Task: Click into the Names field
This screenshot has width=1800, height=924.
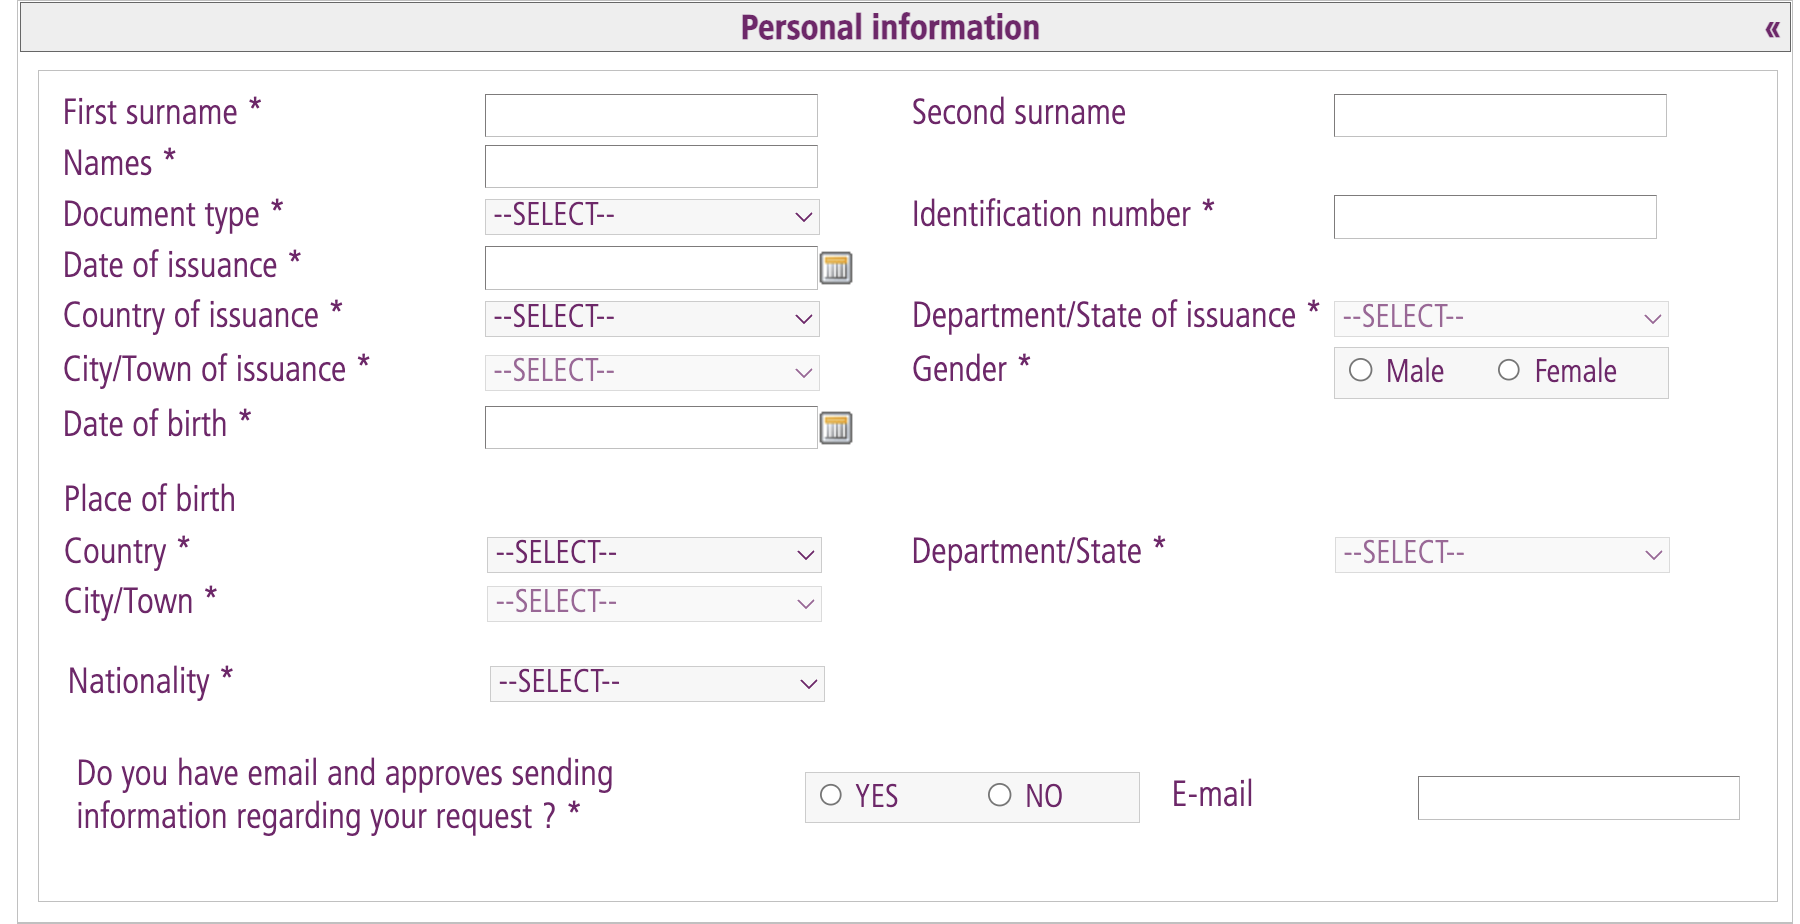Action: [651, 166]
